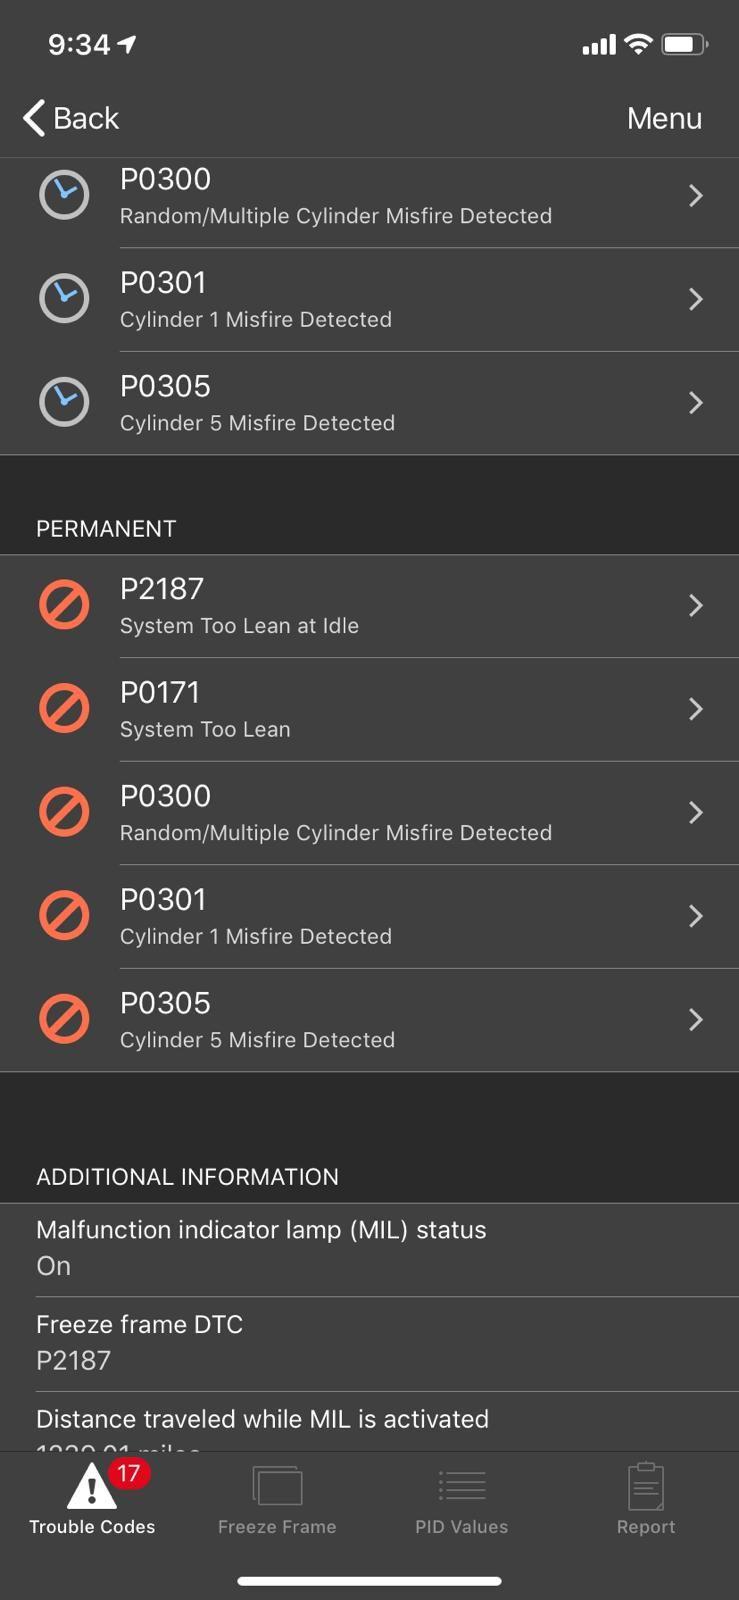The width and height of the screenshot is (739, 1600).
Task: Tap the permanent prohibited icon beside P0171
Action: (x=64, y=709)
